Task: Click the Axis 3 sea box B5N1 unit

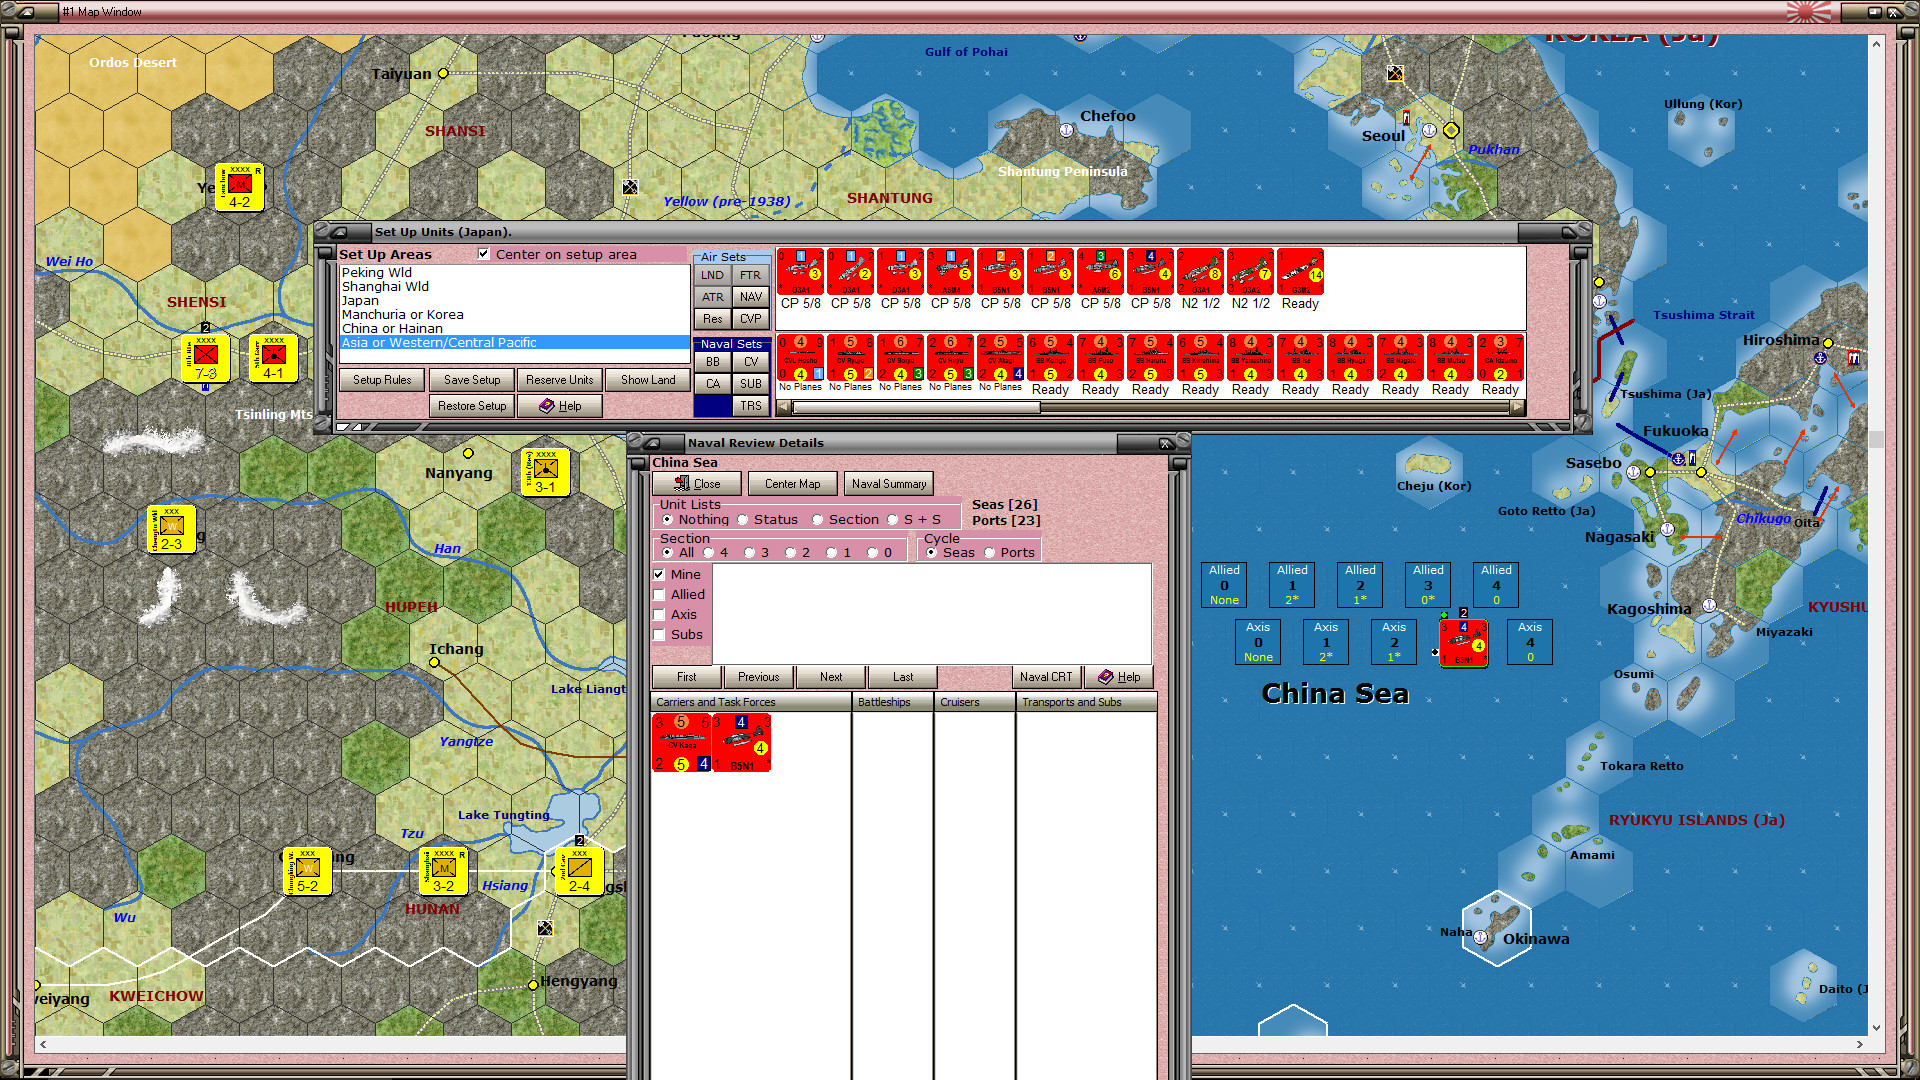Action: pos(1463,644)
